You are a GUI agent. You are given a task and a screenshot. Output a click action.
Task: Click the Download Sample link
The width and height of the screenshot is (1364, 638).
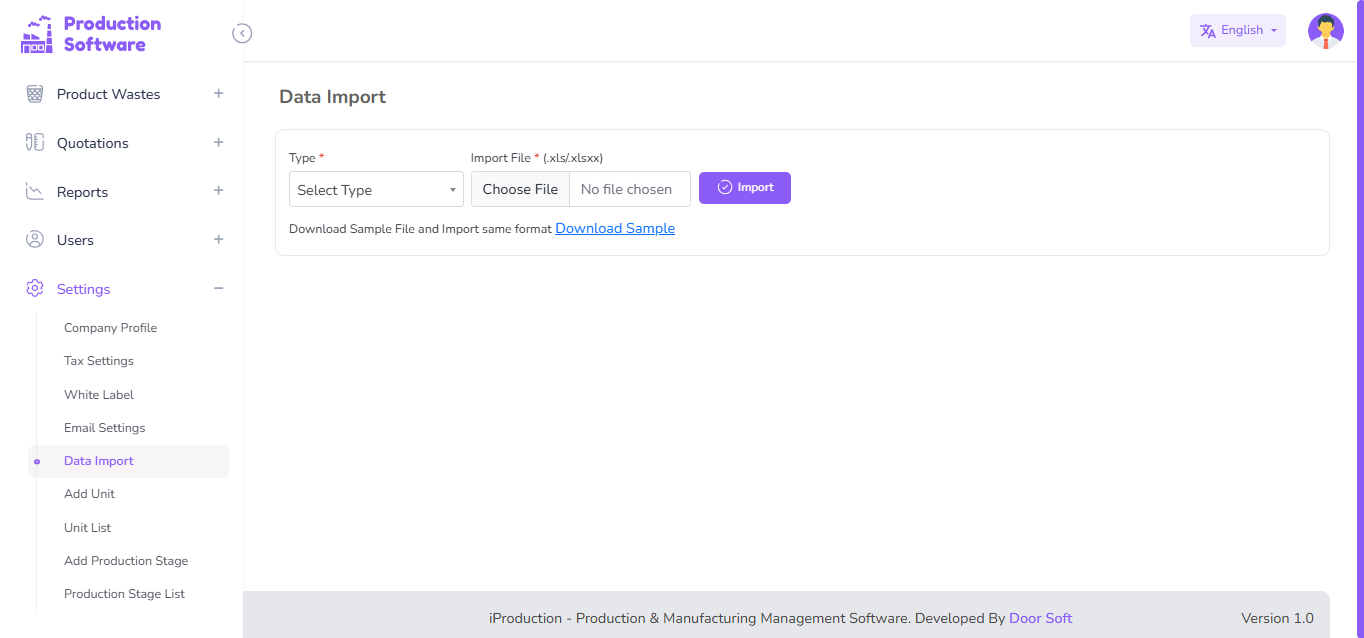(615, 229)
